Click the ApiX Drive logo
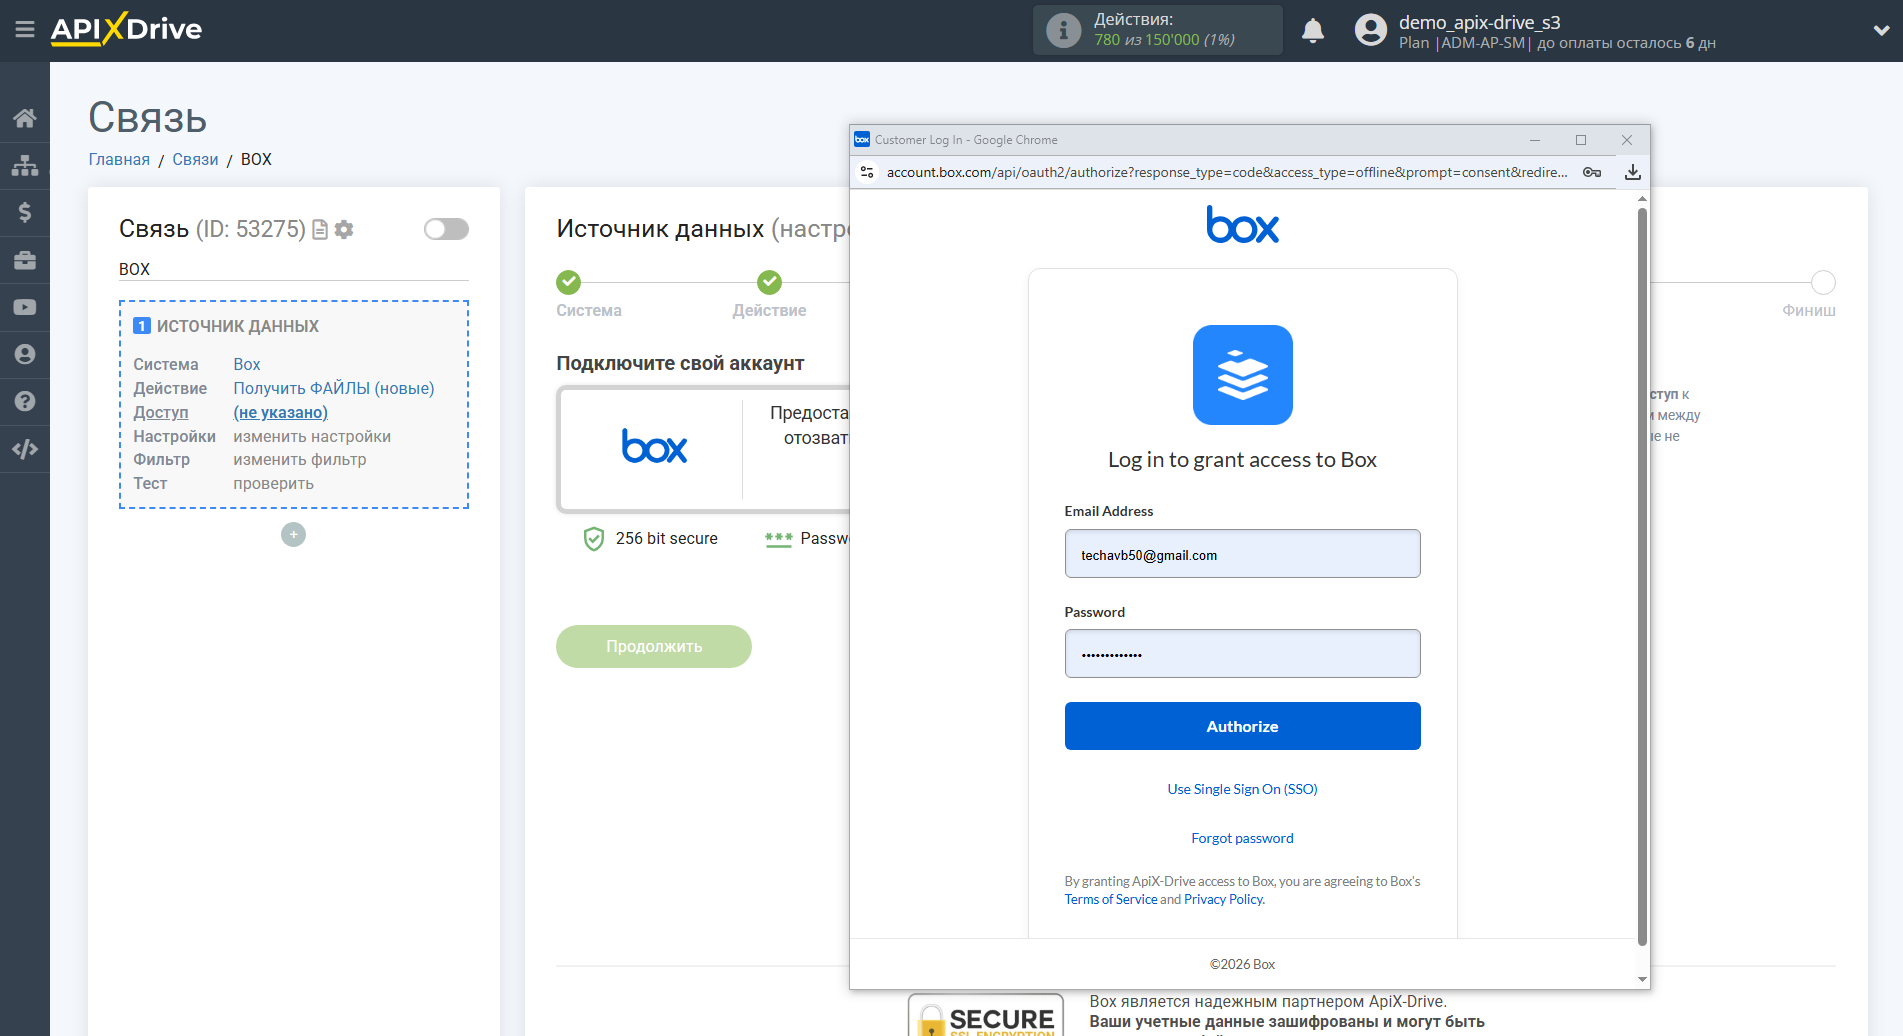The image size is (1903, 1036). (x=125, y=29)
